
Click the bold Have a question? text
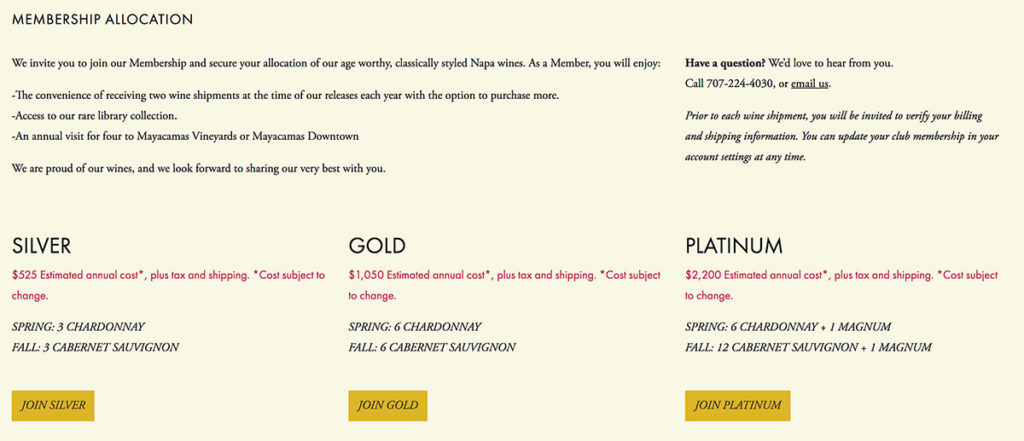point(725,63)
